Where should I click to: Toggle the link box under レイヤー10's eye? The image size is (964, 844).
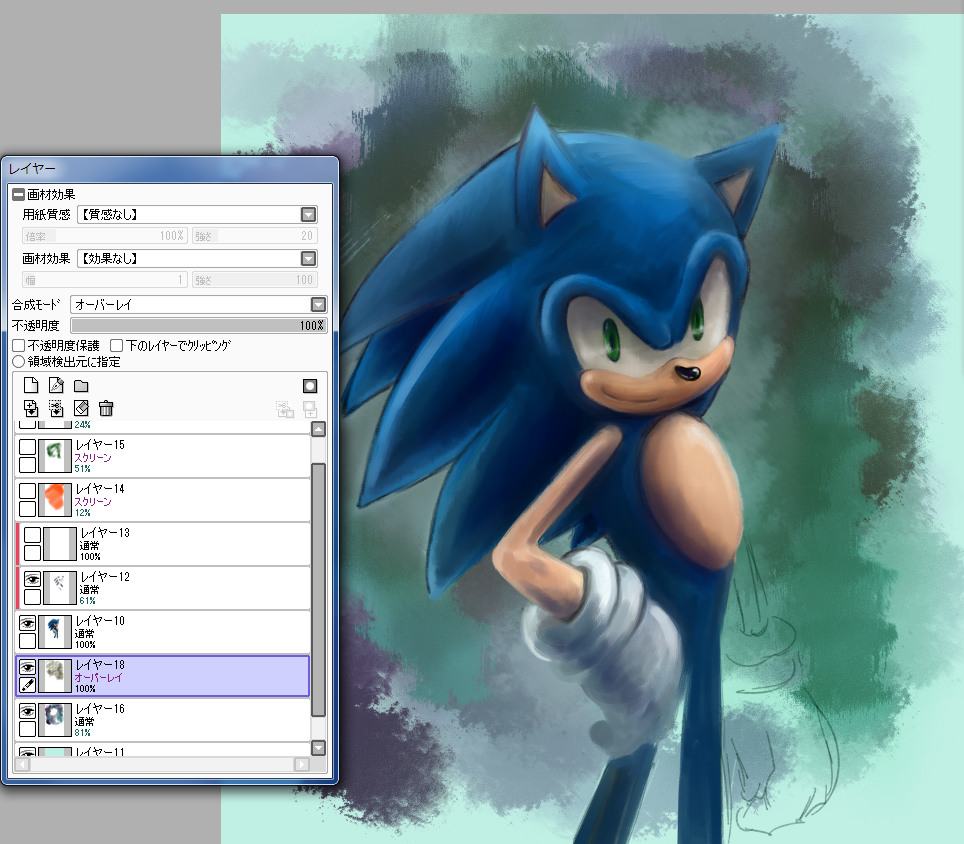pyautogui.click(x=27, y=641)
